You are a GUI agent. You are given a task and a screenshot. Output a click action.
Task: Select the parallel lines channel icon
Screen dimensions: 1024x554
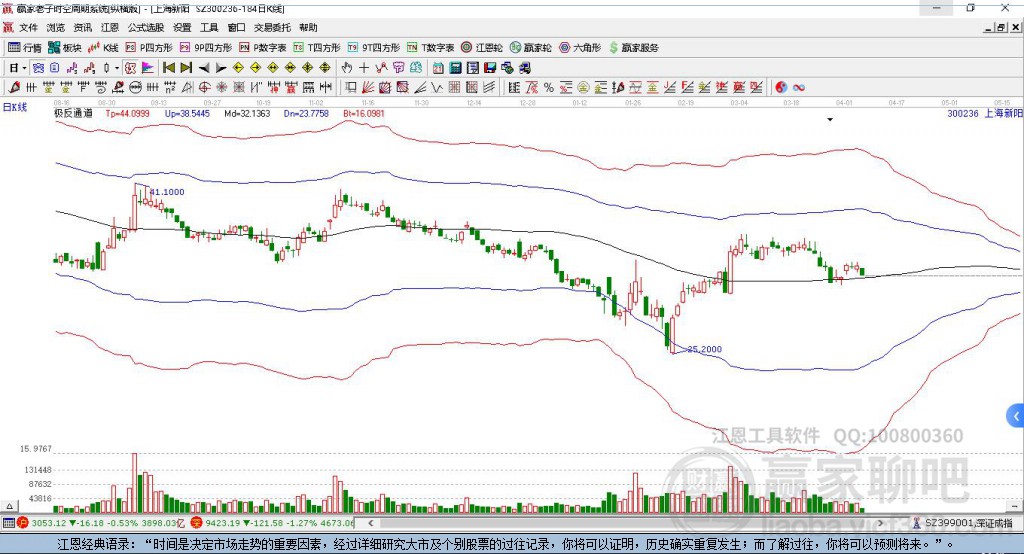pyautogui.click(x=489, y=88)
